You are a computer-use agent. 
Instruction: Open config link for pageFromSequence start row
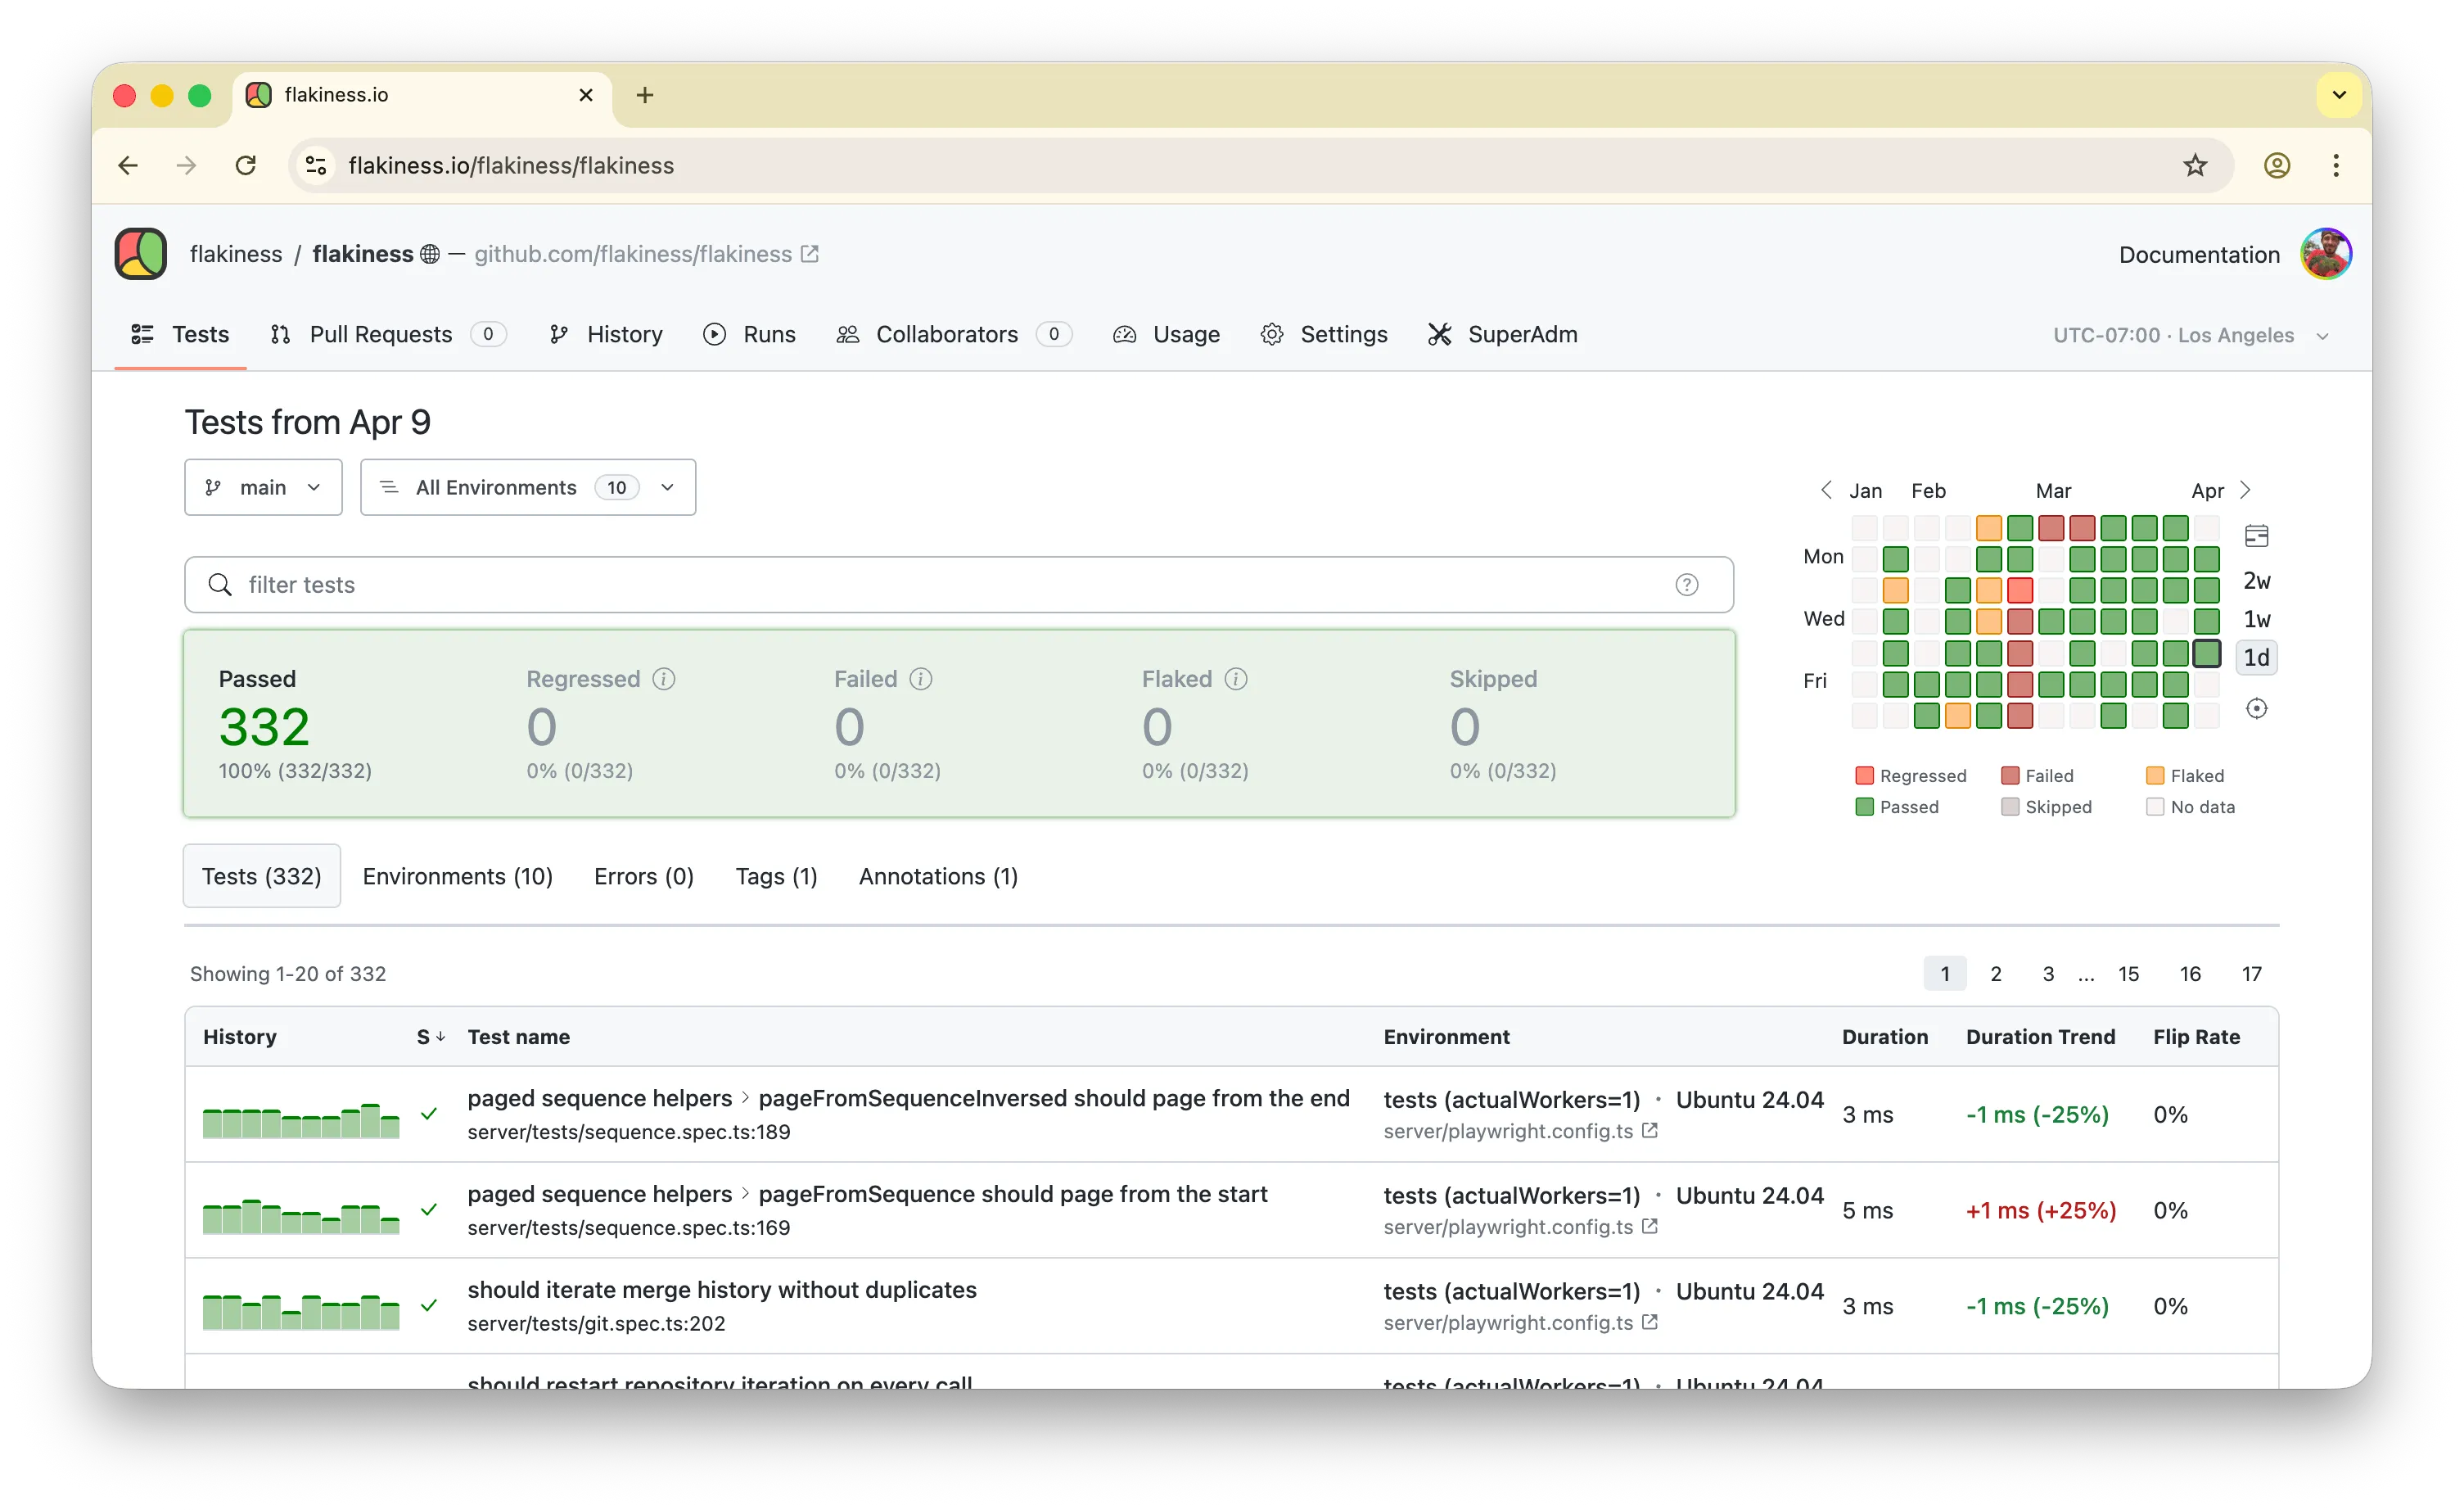(1650, 1226)
